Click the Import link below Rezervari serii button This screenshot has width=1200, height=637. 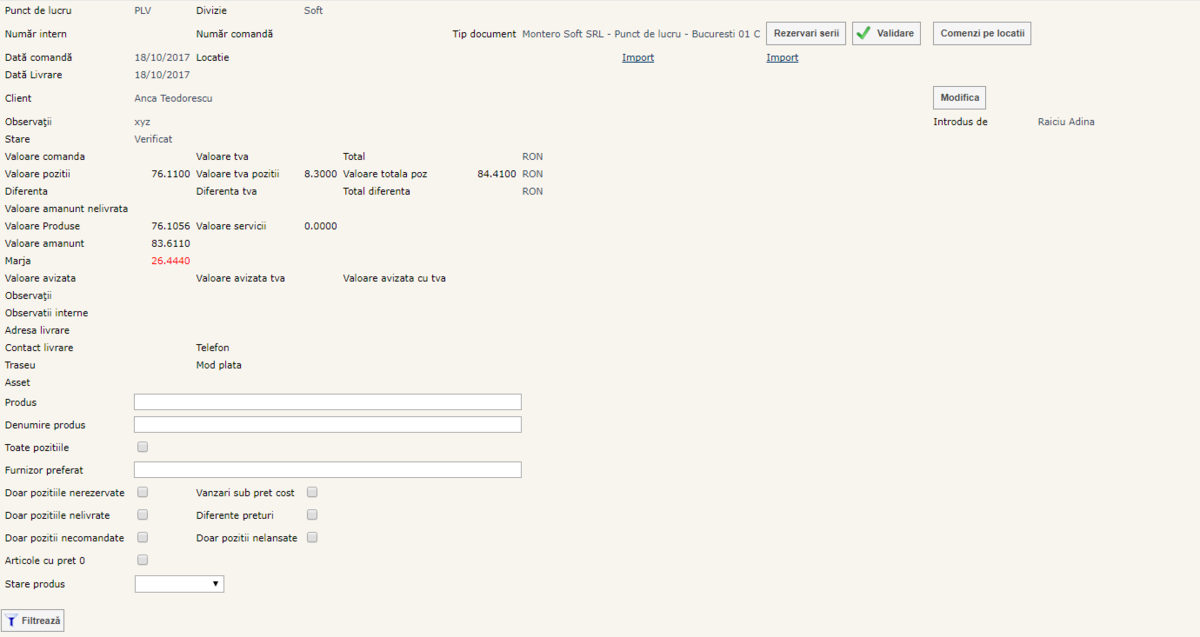point(782,58)
